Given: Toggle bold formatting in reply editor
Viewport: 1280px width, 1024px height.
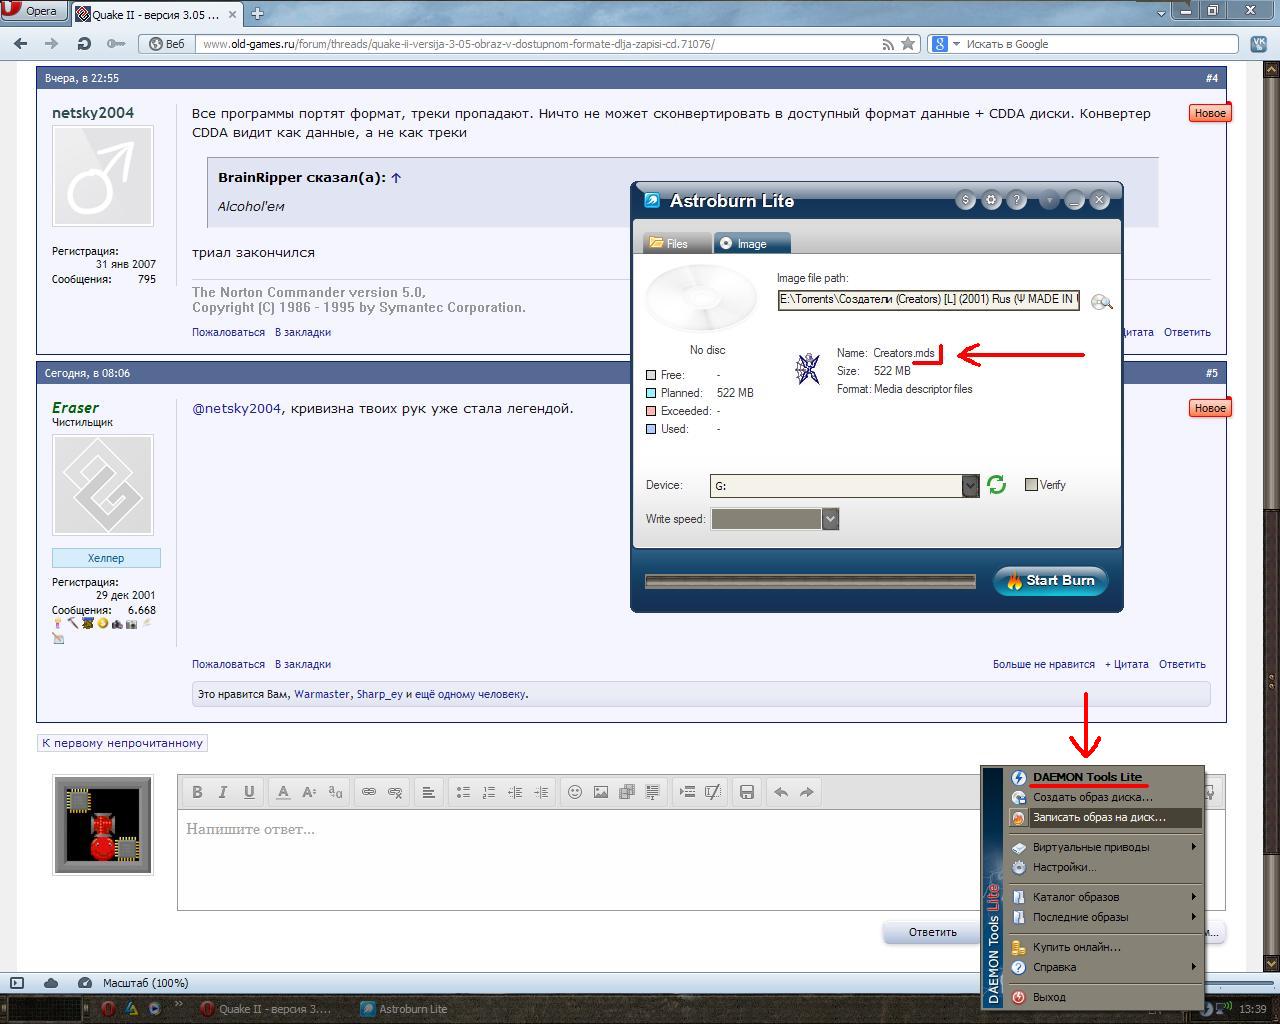Looking at the screenshot, I should 197,792.
